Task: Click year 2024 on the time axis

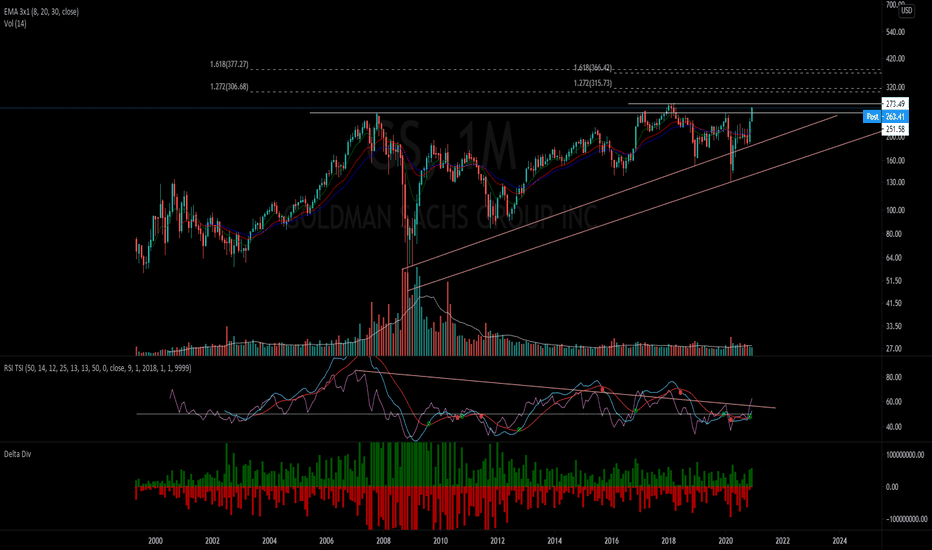Action: point(840,540)
